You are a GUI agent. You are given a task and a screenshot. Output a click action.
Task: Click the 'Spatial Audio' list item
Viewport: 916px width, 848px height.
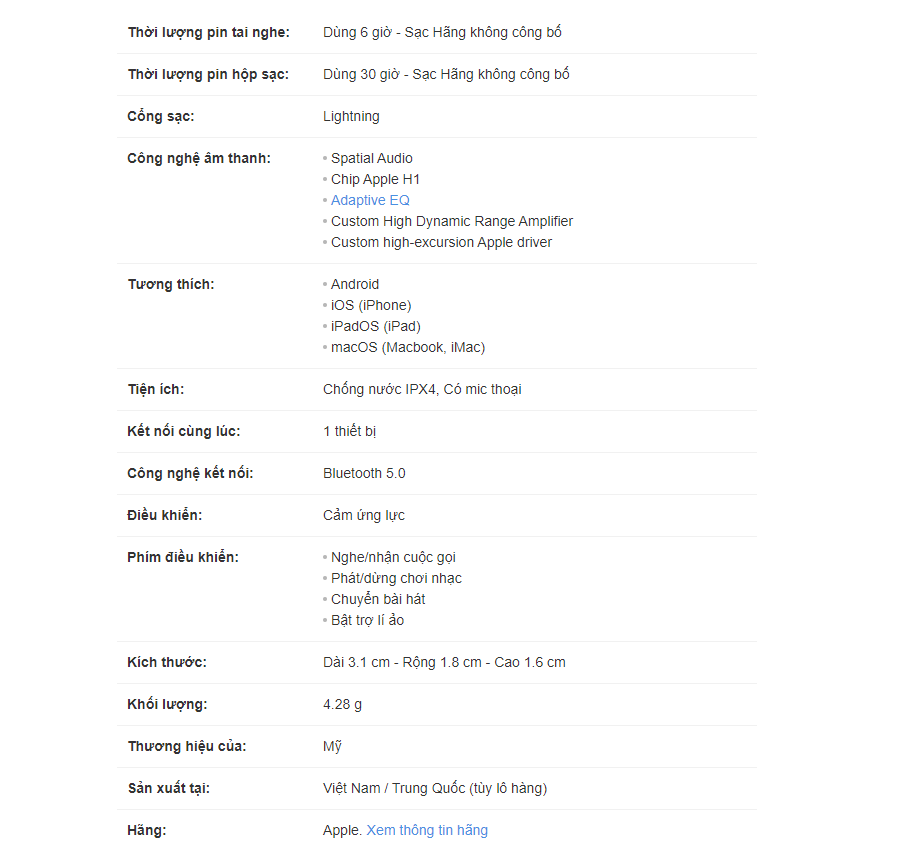coord(371,158)
